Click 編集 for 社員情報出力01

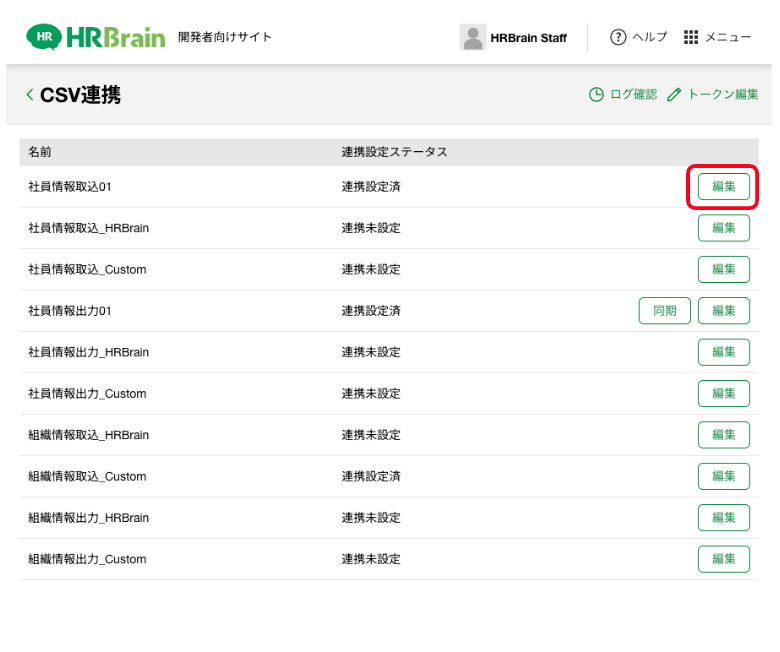723,311
